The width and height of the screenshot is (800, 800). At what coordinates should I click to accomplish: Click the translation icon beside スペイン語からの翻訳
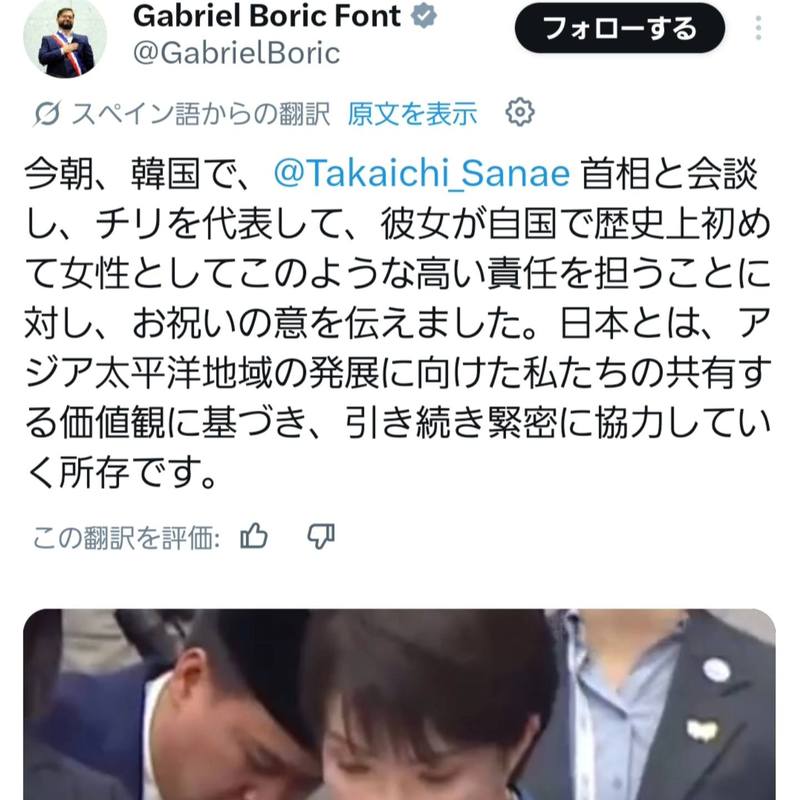click(47, 113)
